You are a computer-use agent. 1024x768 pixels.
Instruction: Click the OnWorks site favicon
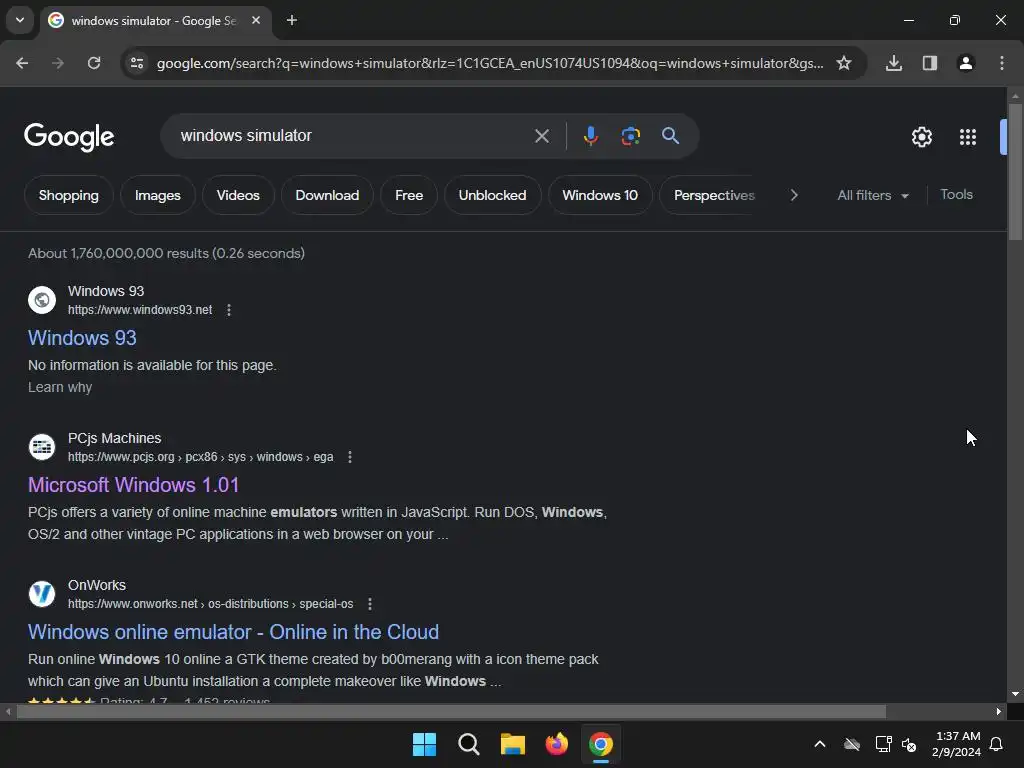pyautogui.click(x=42, y=594)
